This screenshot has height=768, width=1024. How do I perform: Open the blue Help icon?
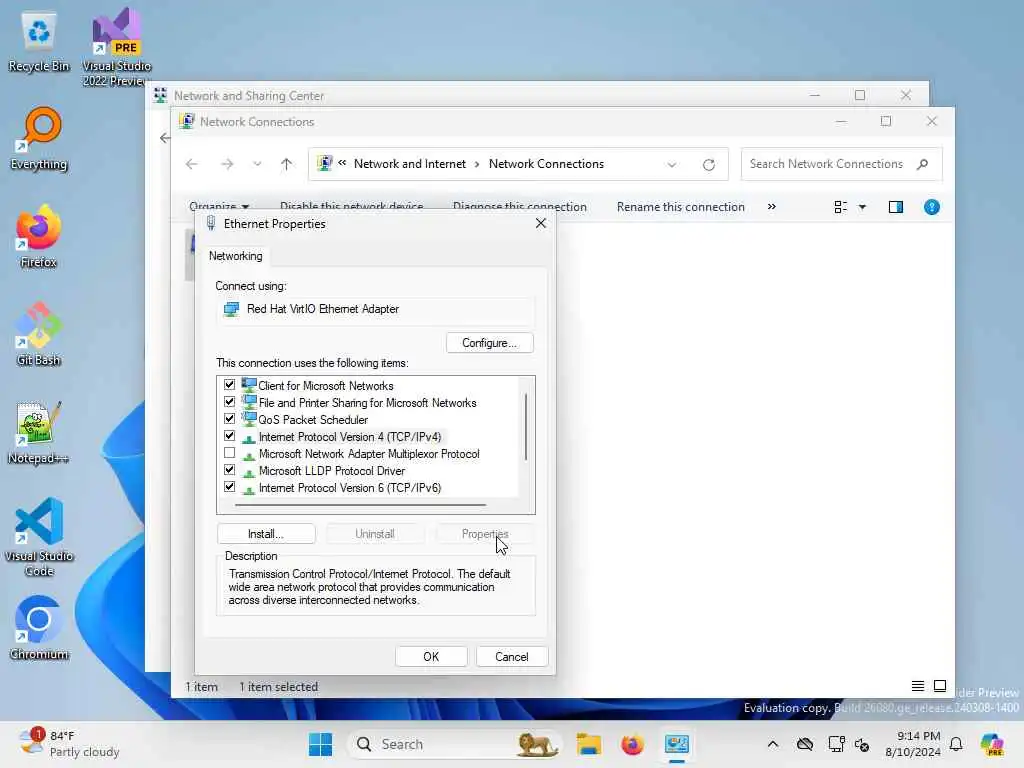932,207
